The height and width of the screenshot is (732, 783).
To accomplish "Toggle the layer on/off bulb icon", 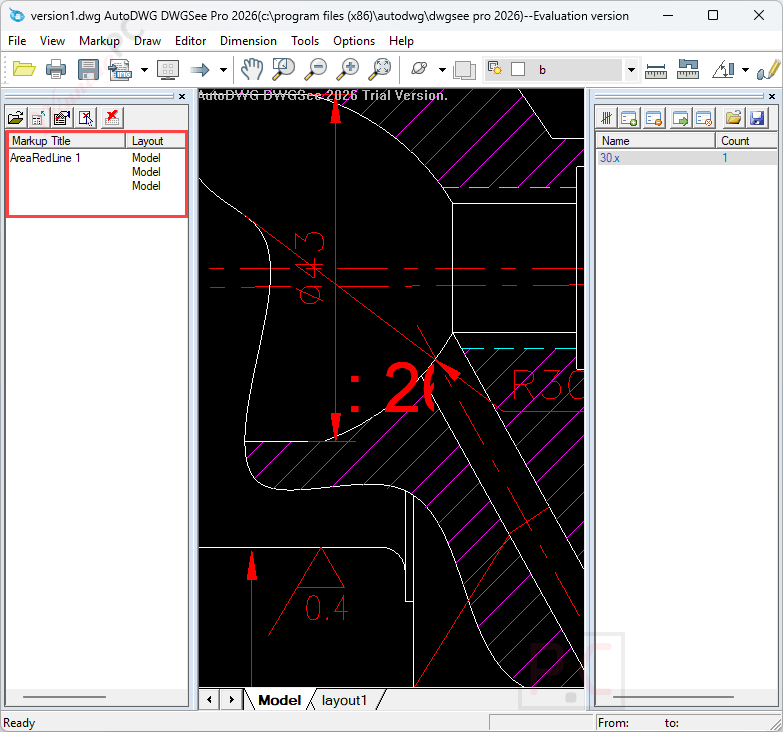I will coord(495,69).
